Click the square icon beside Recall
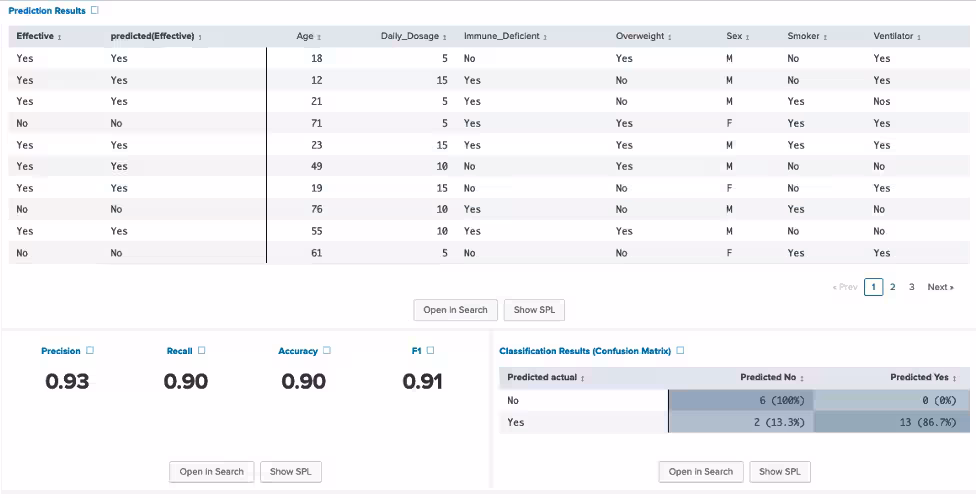 [x=201, y=351]
